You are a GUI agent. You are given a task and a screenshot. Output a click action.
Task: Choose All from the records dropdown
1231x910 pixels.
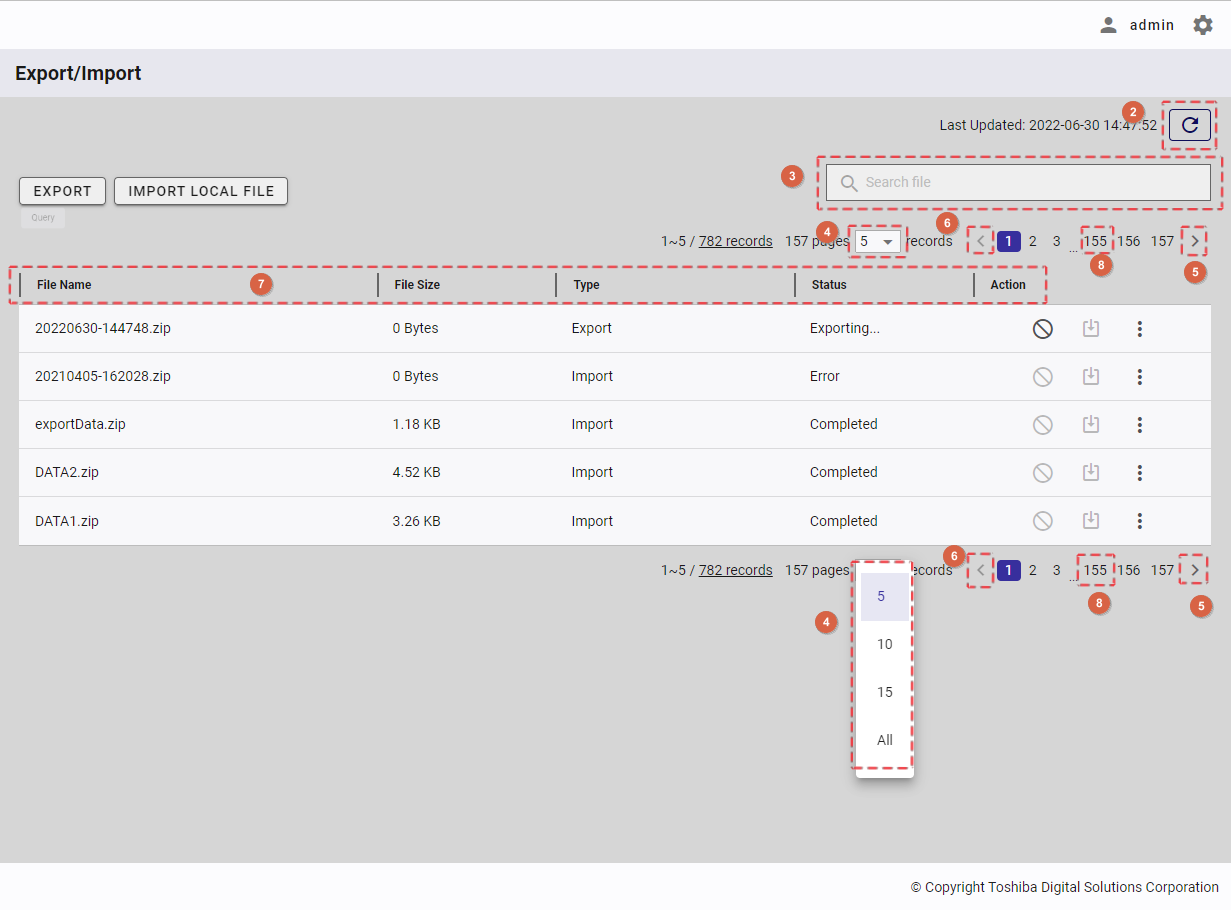click(884, 740)
